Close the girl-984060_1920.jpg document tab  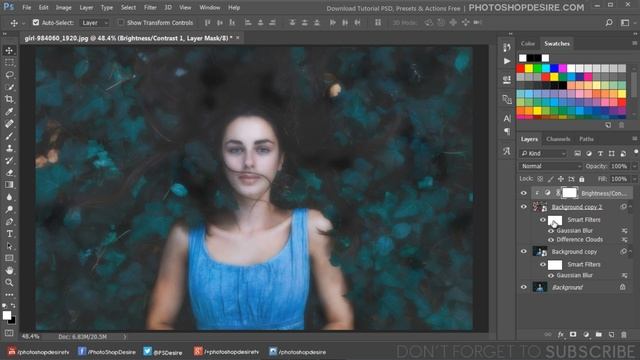tap(238, 38)
